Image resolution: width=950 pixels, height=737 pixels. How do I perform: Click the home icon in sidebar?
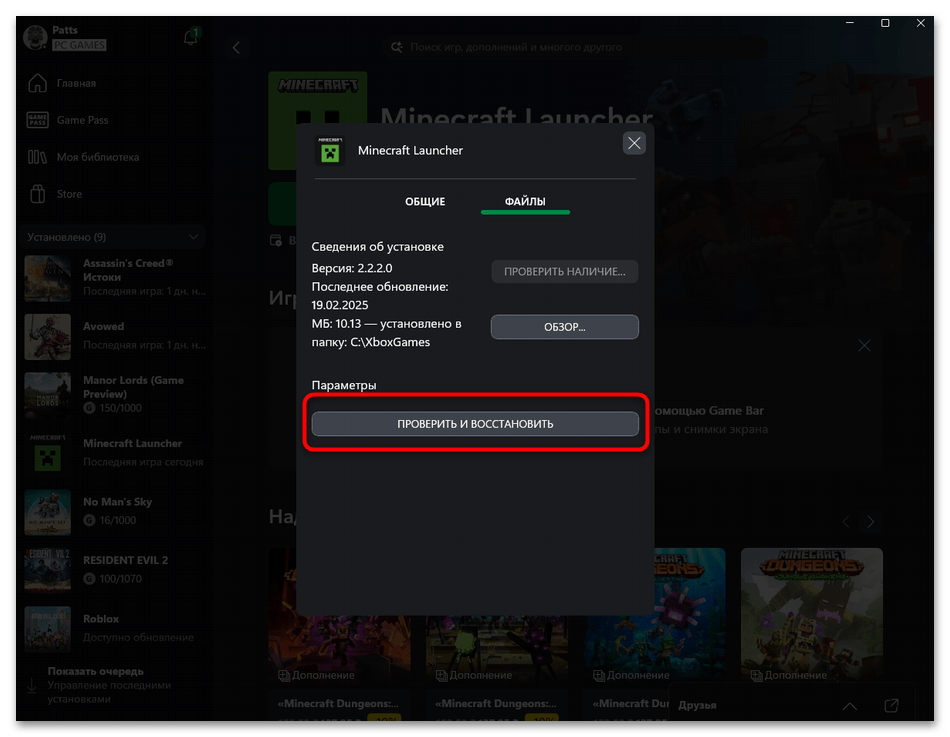tap(38, 83)
